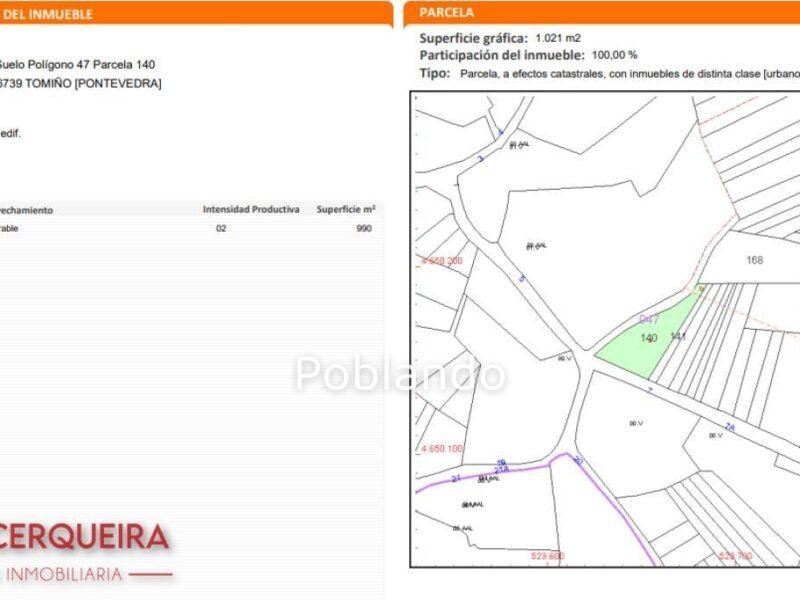Select the surface value 990
The width and height of the screenshot is (800, 600).
[364, 229]
